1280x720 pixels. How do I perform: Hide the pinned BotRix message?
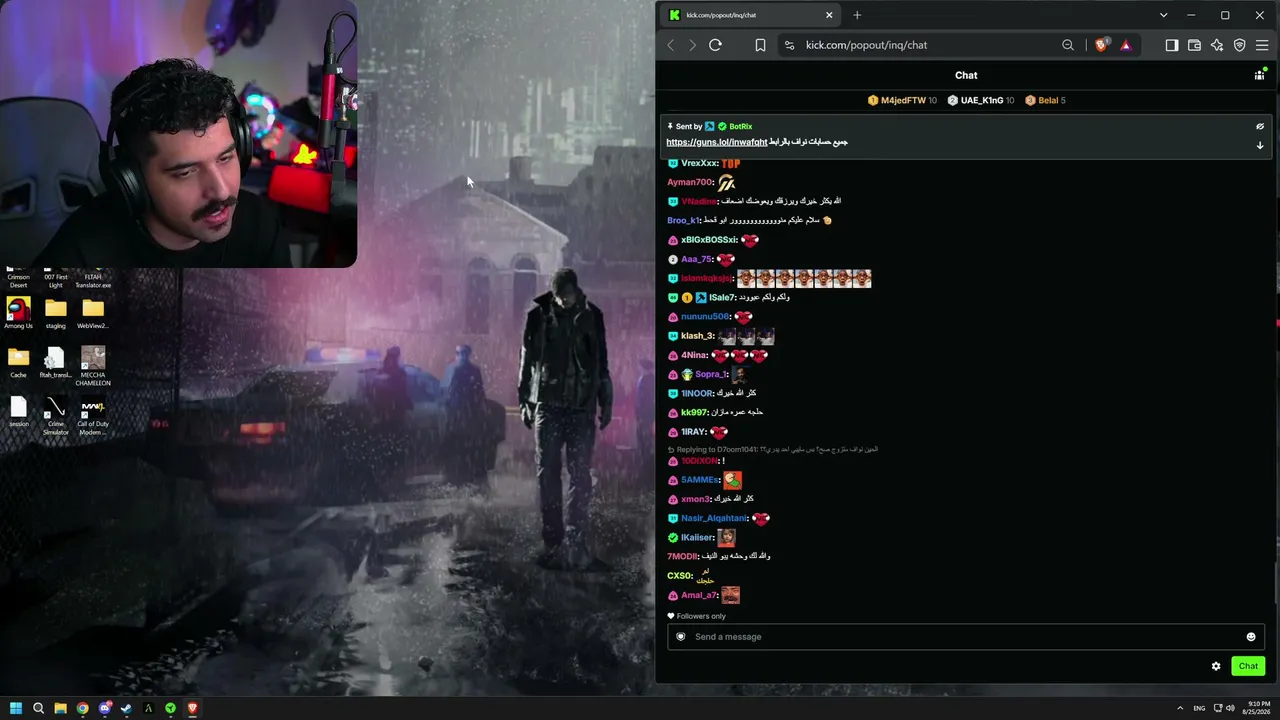(x=1260, y=127)
